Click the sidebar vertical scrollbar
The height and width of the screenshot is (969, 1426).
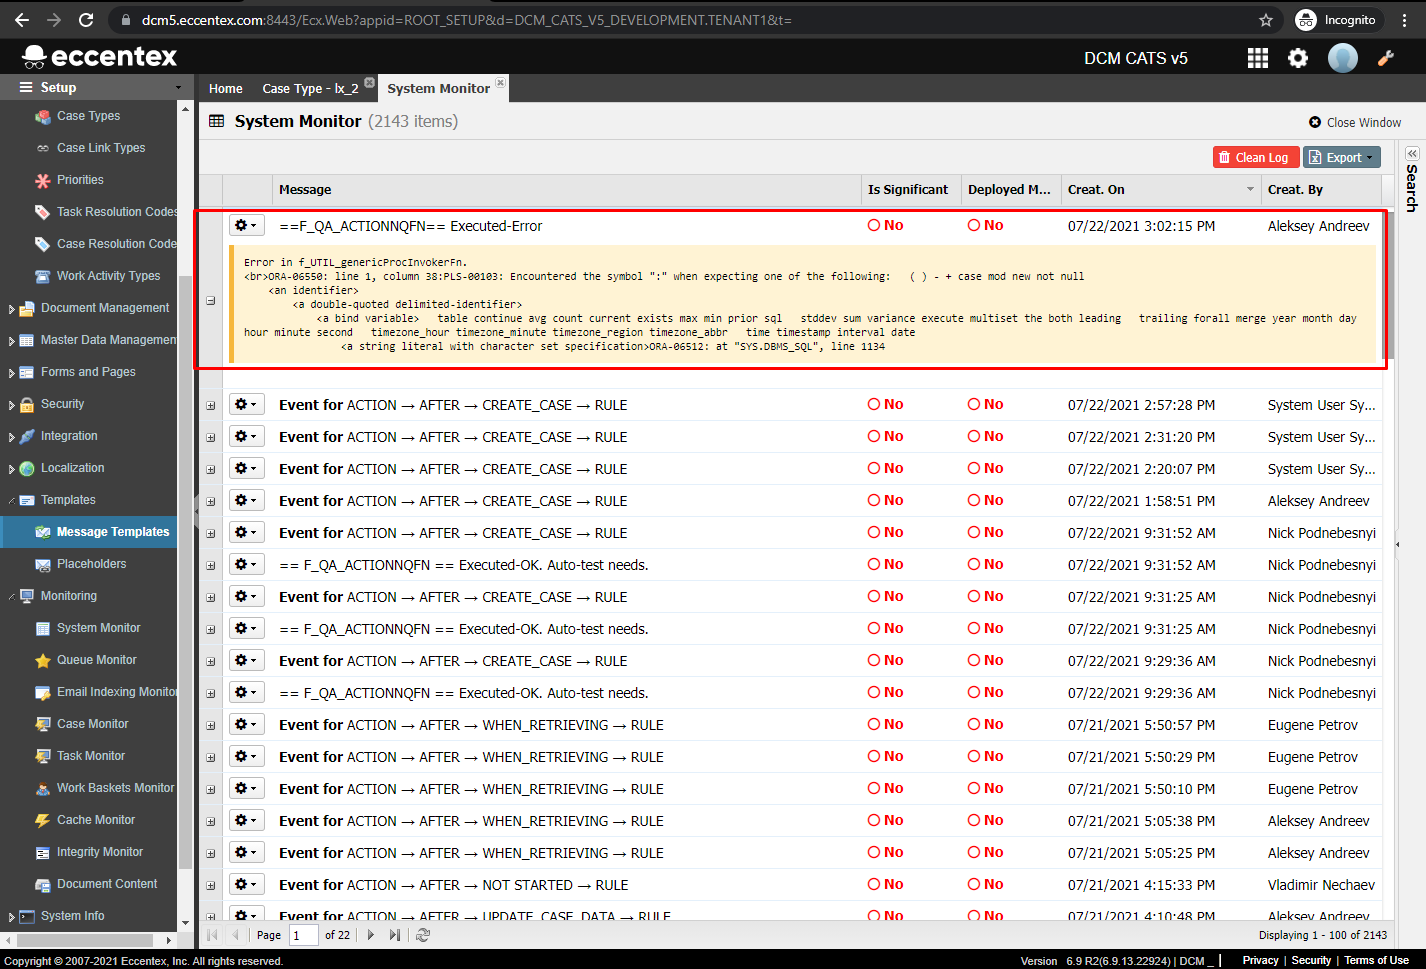point(185,570)
